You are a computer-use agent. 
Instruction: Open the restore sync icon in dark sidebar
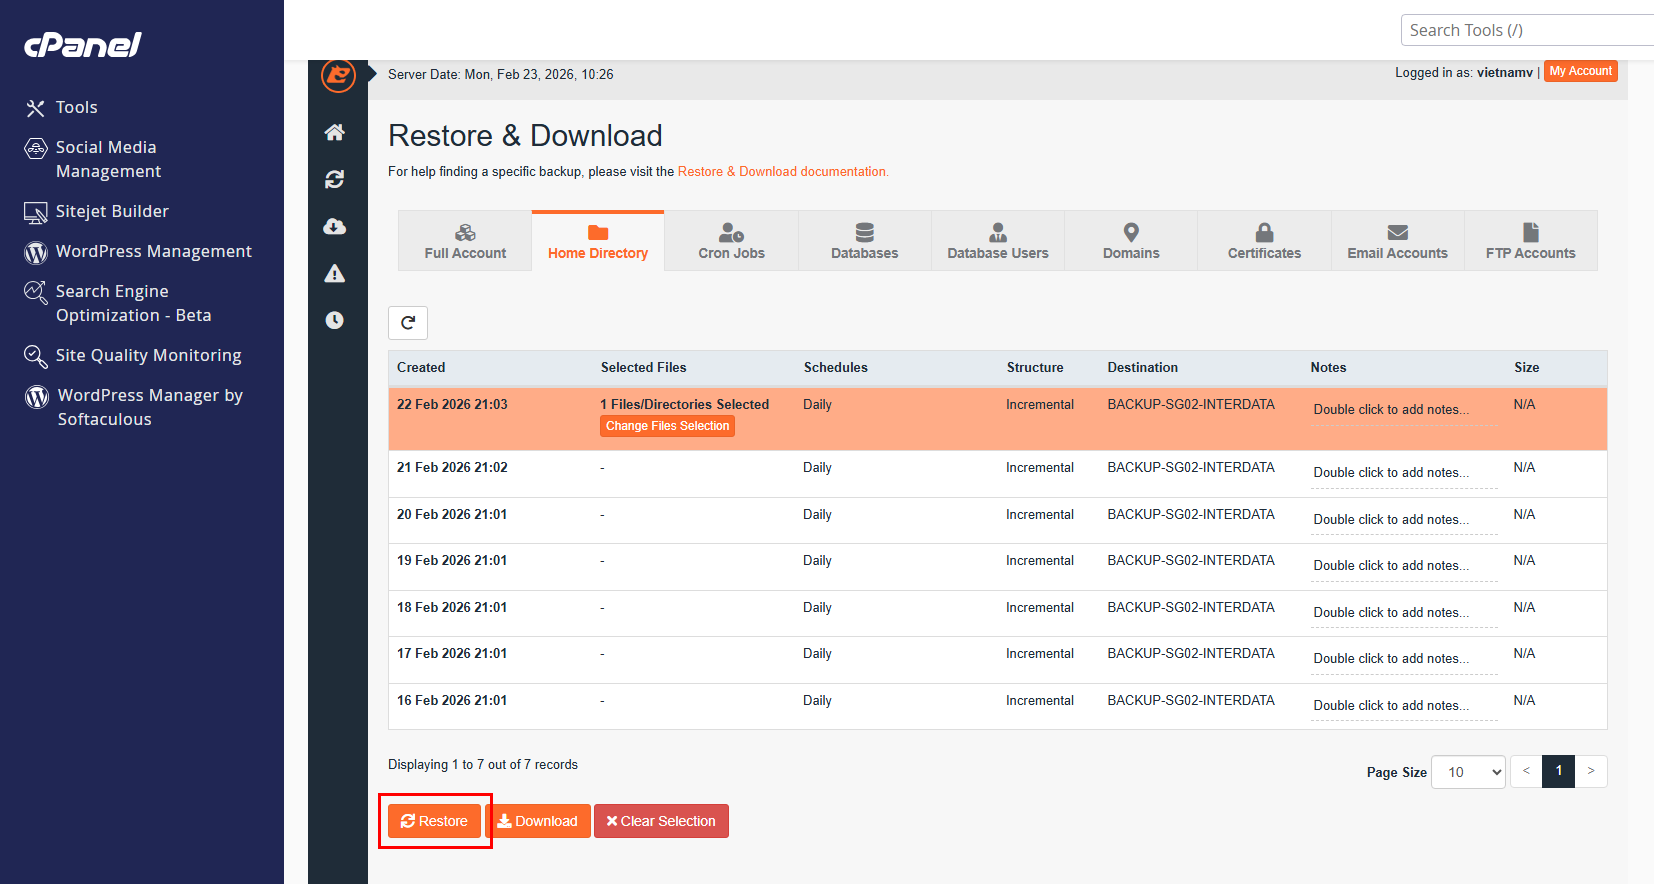pos(335,179)
